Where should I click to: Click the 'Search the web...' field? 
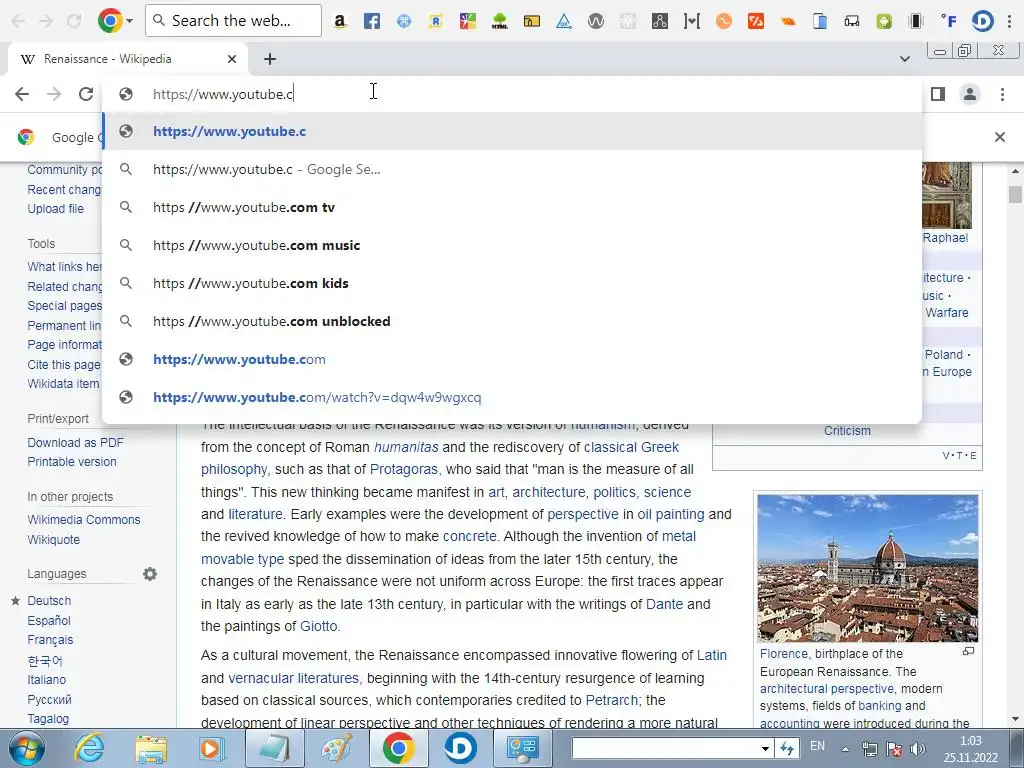(233, 20)
